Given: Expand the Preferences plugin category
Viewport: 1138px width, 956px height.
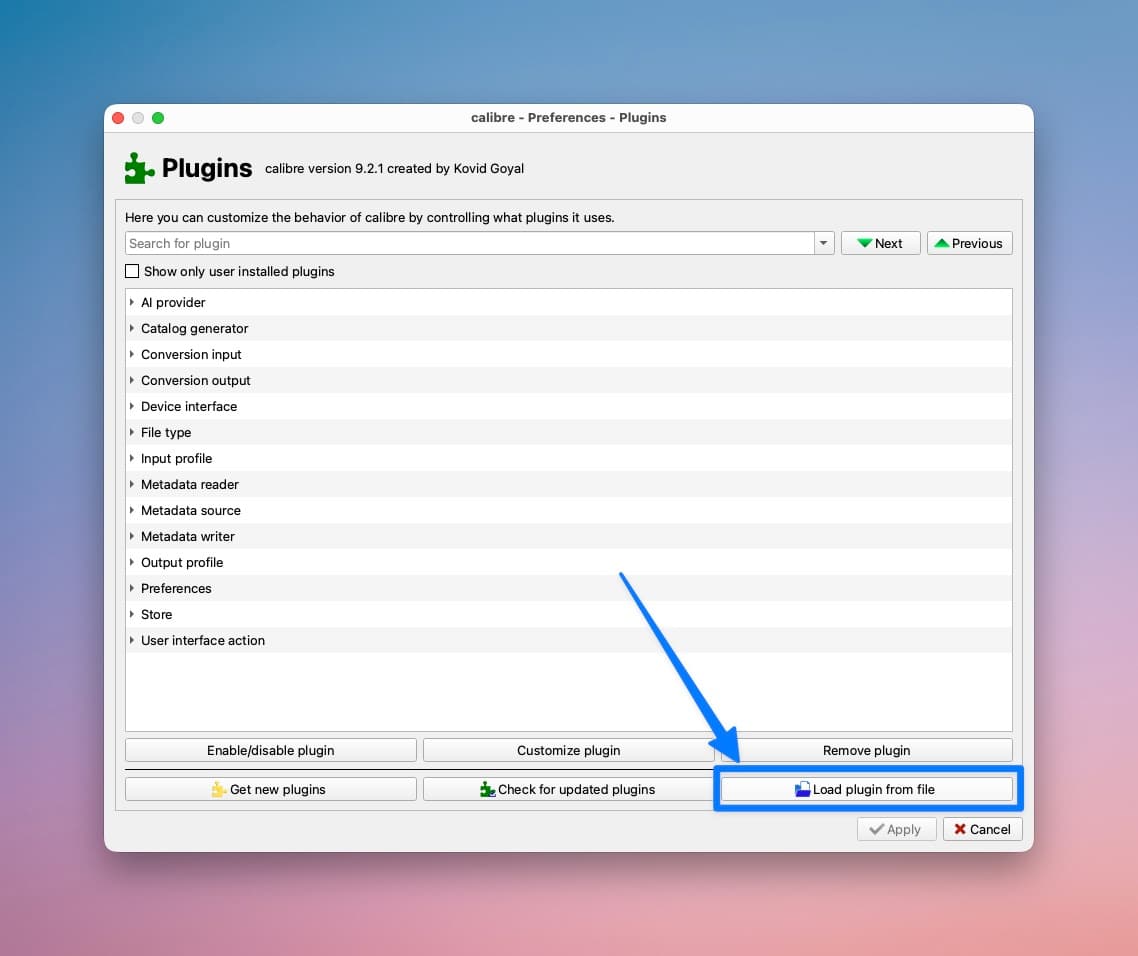Looking at the screenshot, I should pyautogui.click(x=131, y=588).
